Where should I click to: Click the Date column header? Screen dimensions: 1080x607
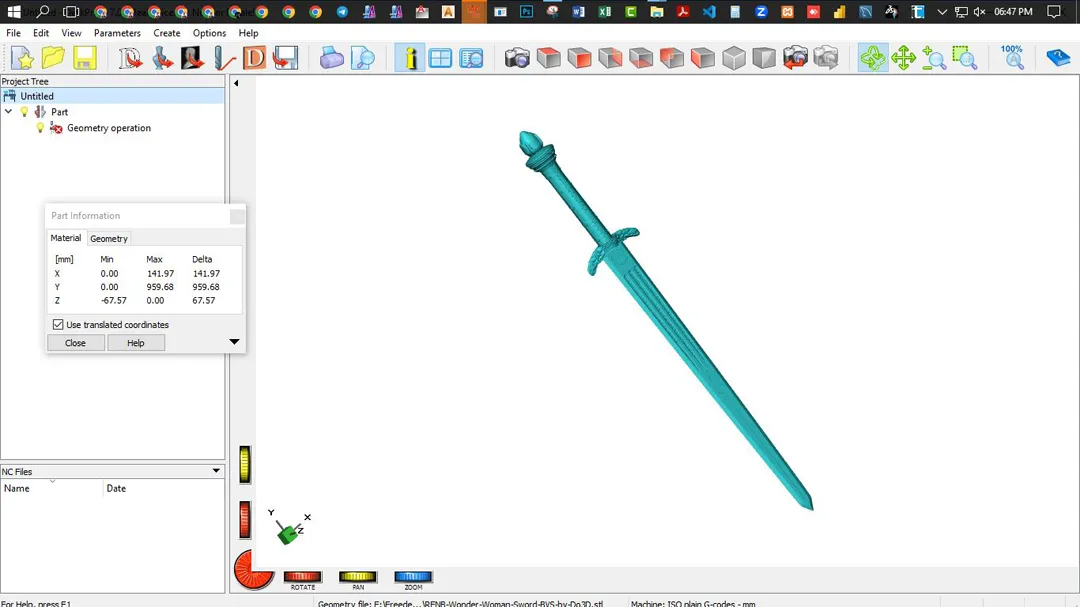click(x=164, y=488)
